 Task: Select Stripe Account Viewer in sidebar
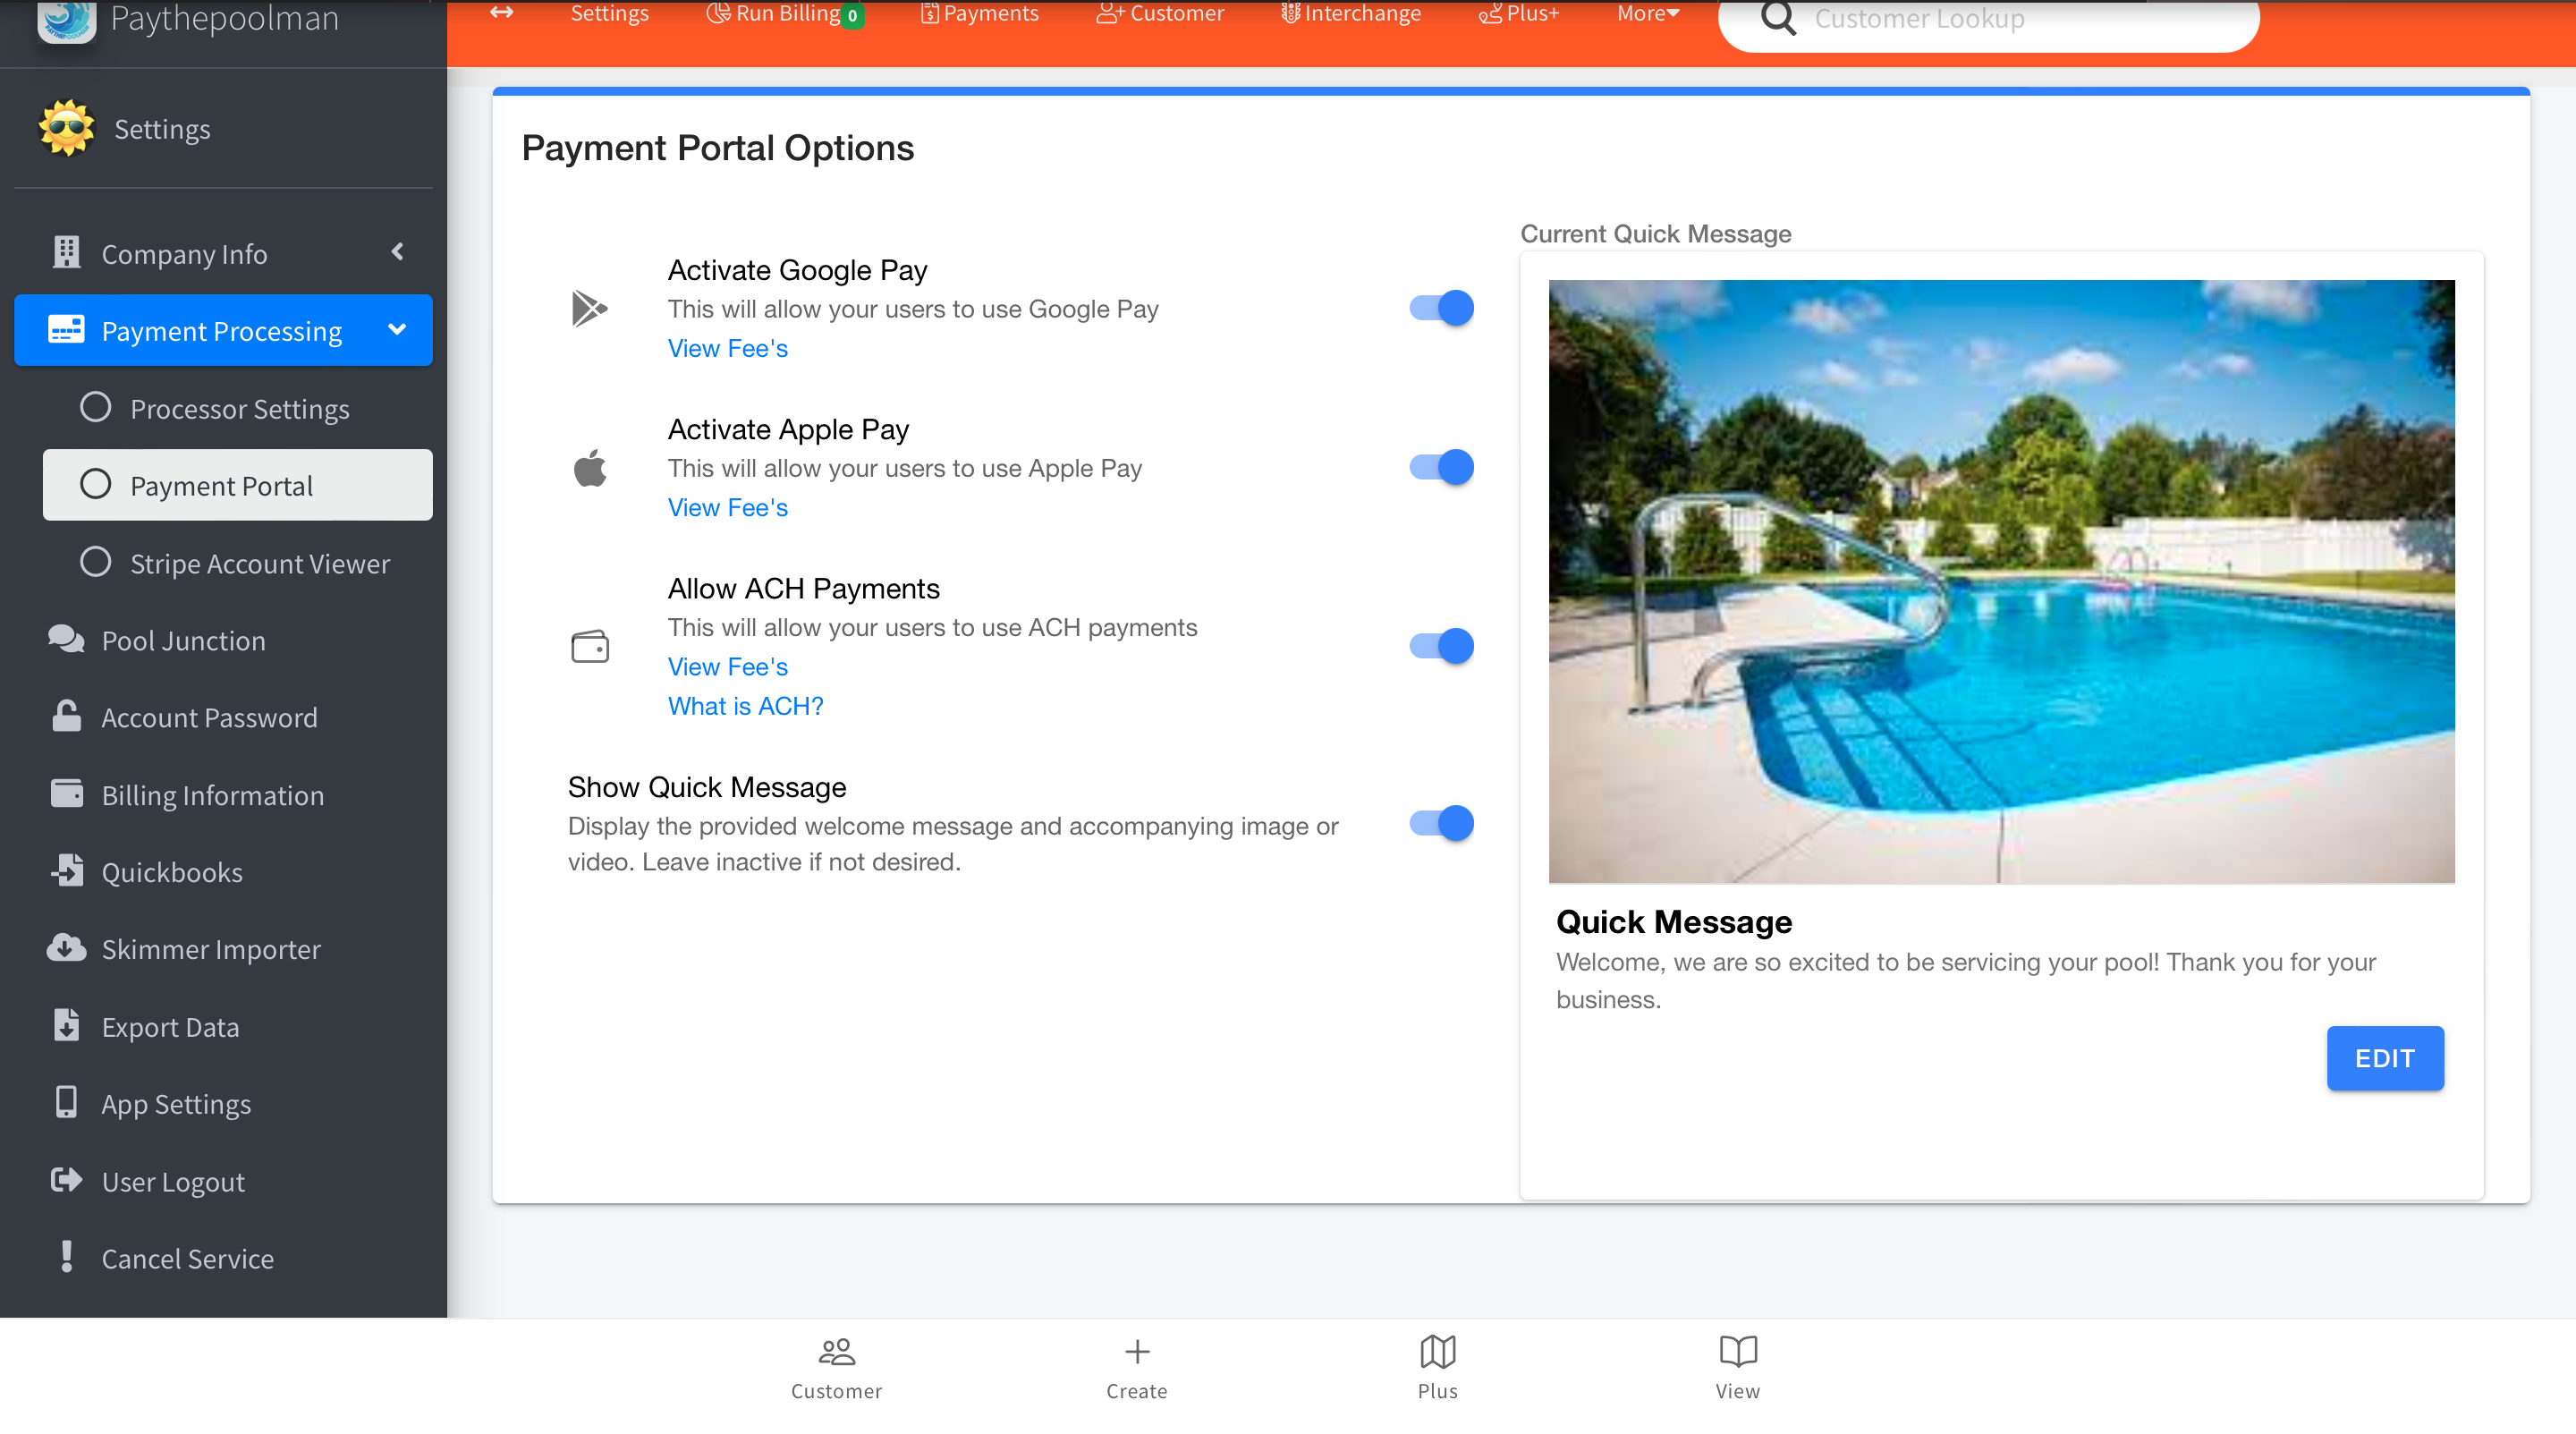pos(260,563)
